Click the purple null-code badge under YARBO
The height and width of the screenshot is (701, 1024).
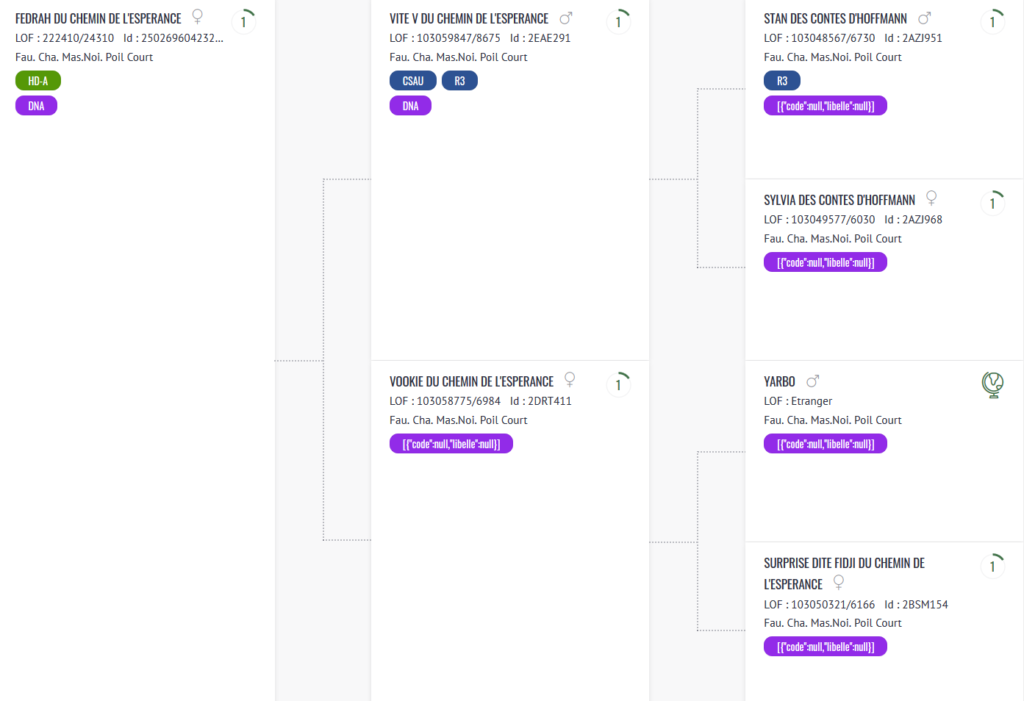(x=825, y=444)
